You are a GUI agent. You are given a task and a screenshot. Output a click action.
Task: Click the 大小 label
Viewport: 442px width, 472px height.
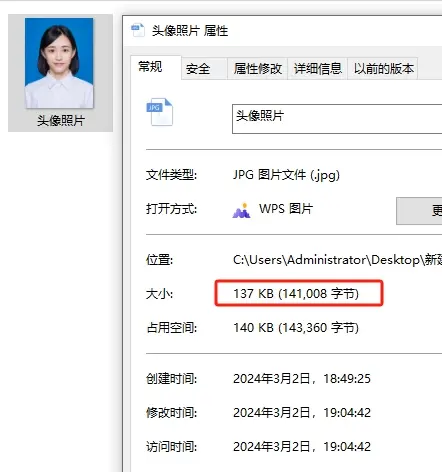(x=159, y=294)
